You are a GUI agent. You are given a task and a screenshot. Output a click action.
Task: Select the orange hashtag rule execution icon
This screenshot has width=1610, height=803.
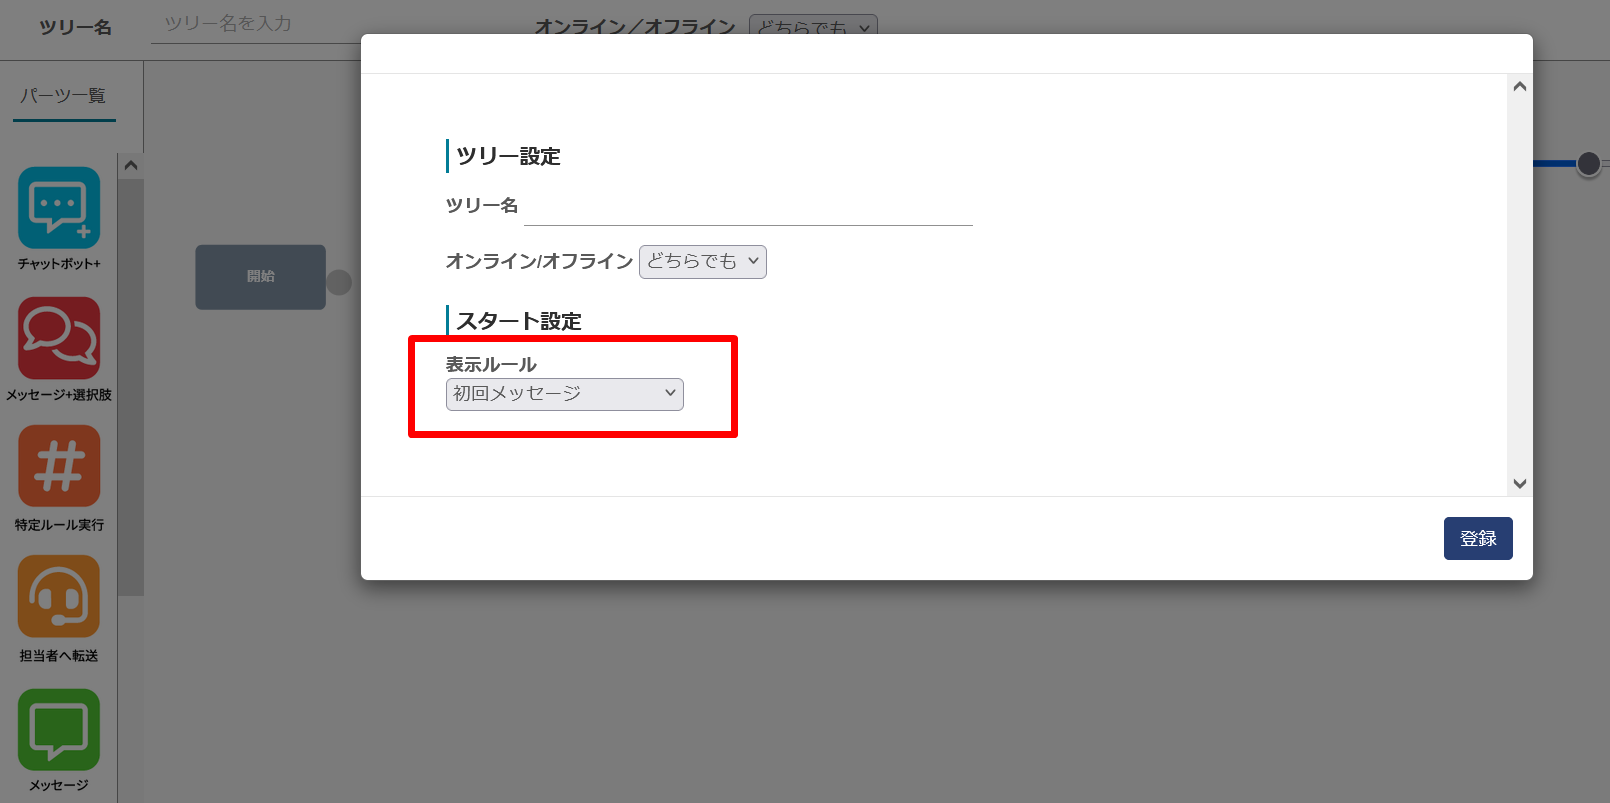click(x=59, y=466)
